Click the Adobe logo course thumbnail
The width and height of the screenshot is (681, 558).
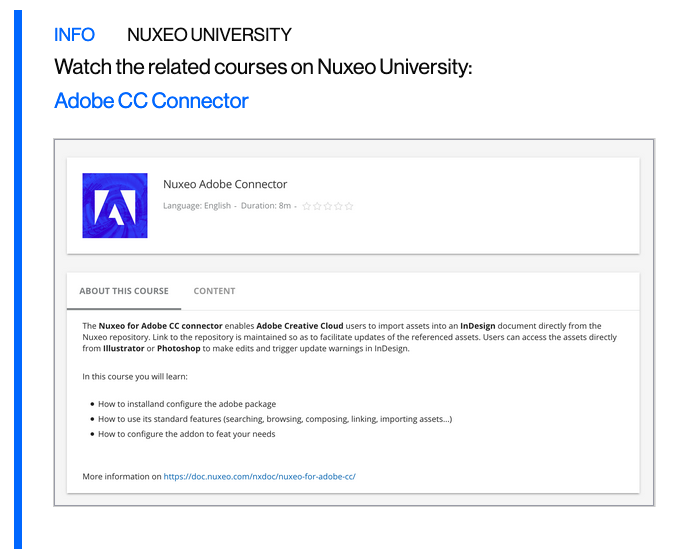coord(115,206)
